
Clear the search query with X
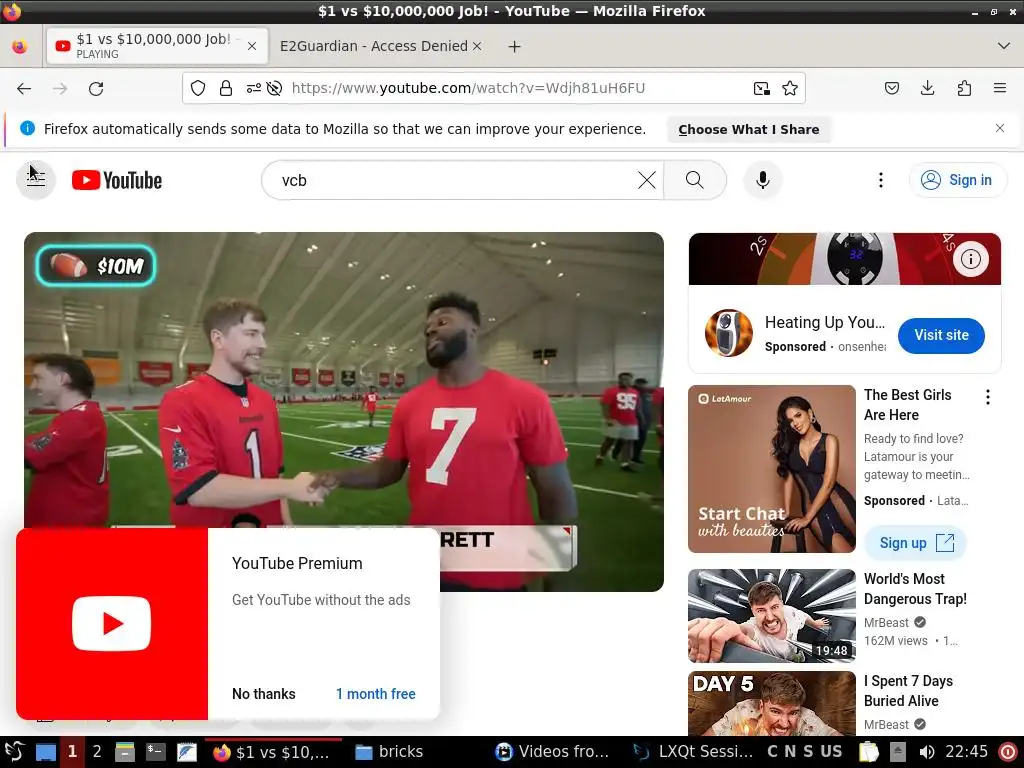coord(647,180)
